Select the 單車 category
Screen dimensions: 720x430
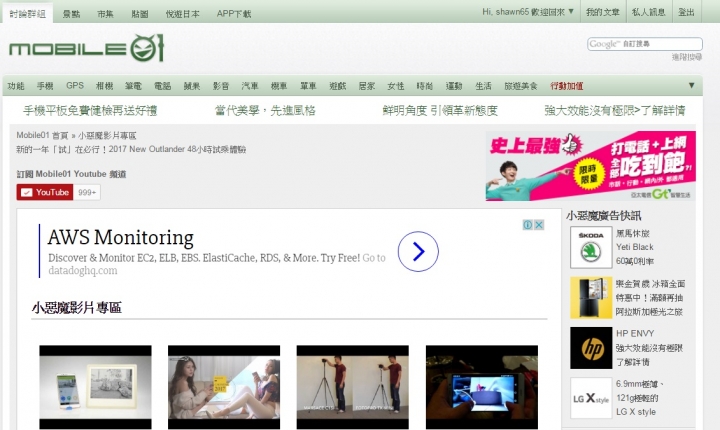[x=308, y=86]
